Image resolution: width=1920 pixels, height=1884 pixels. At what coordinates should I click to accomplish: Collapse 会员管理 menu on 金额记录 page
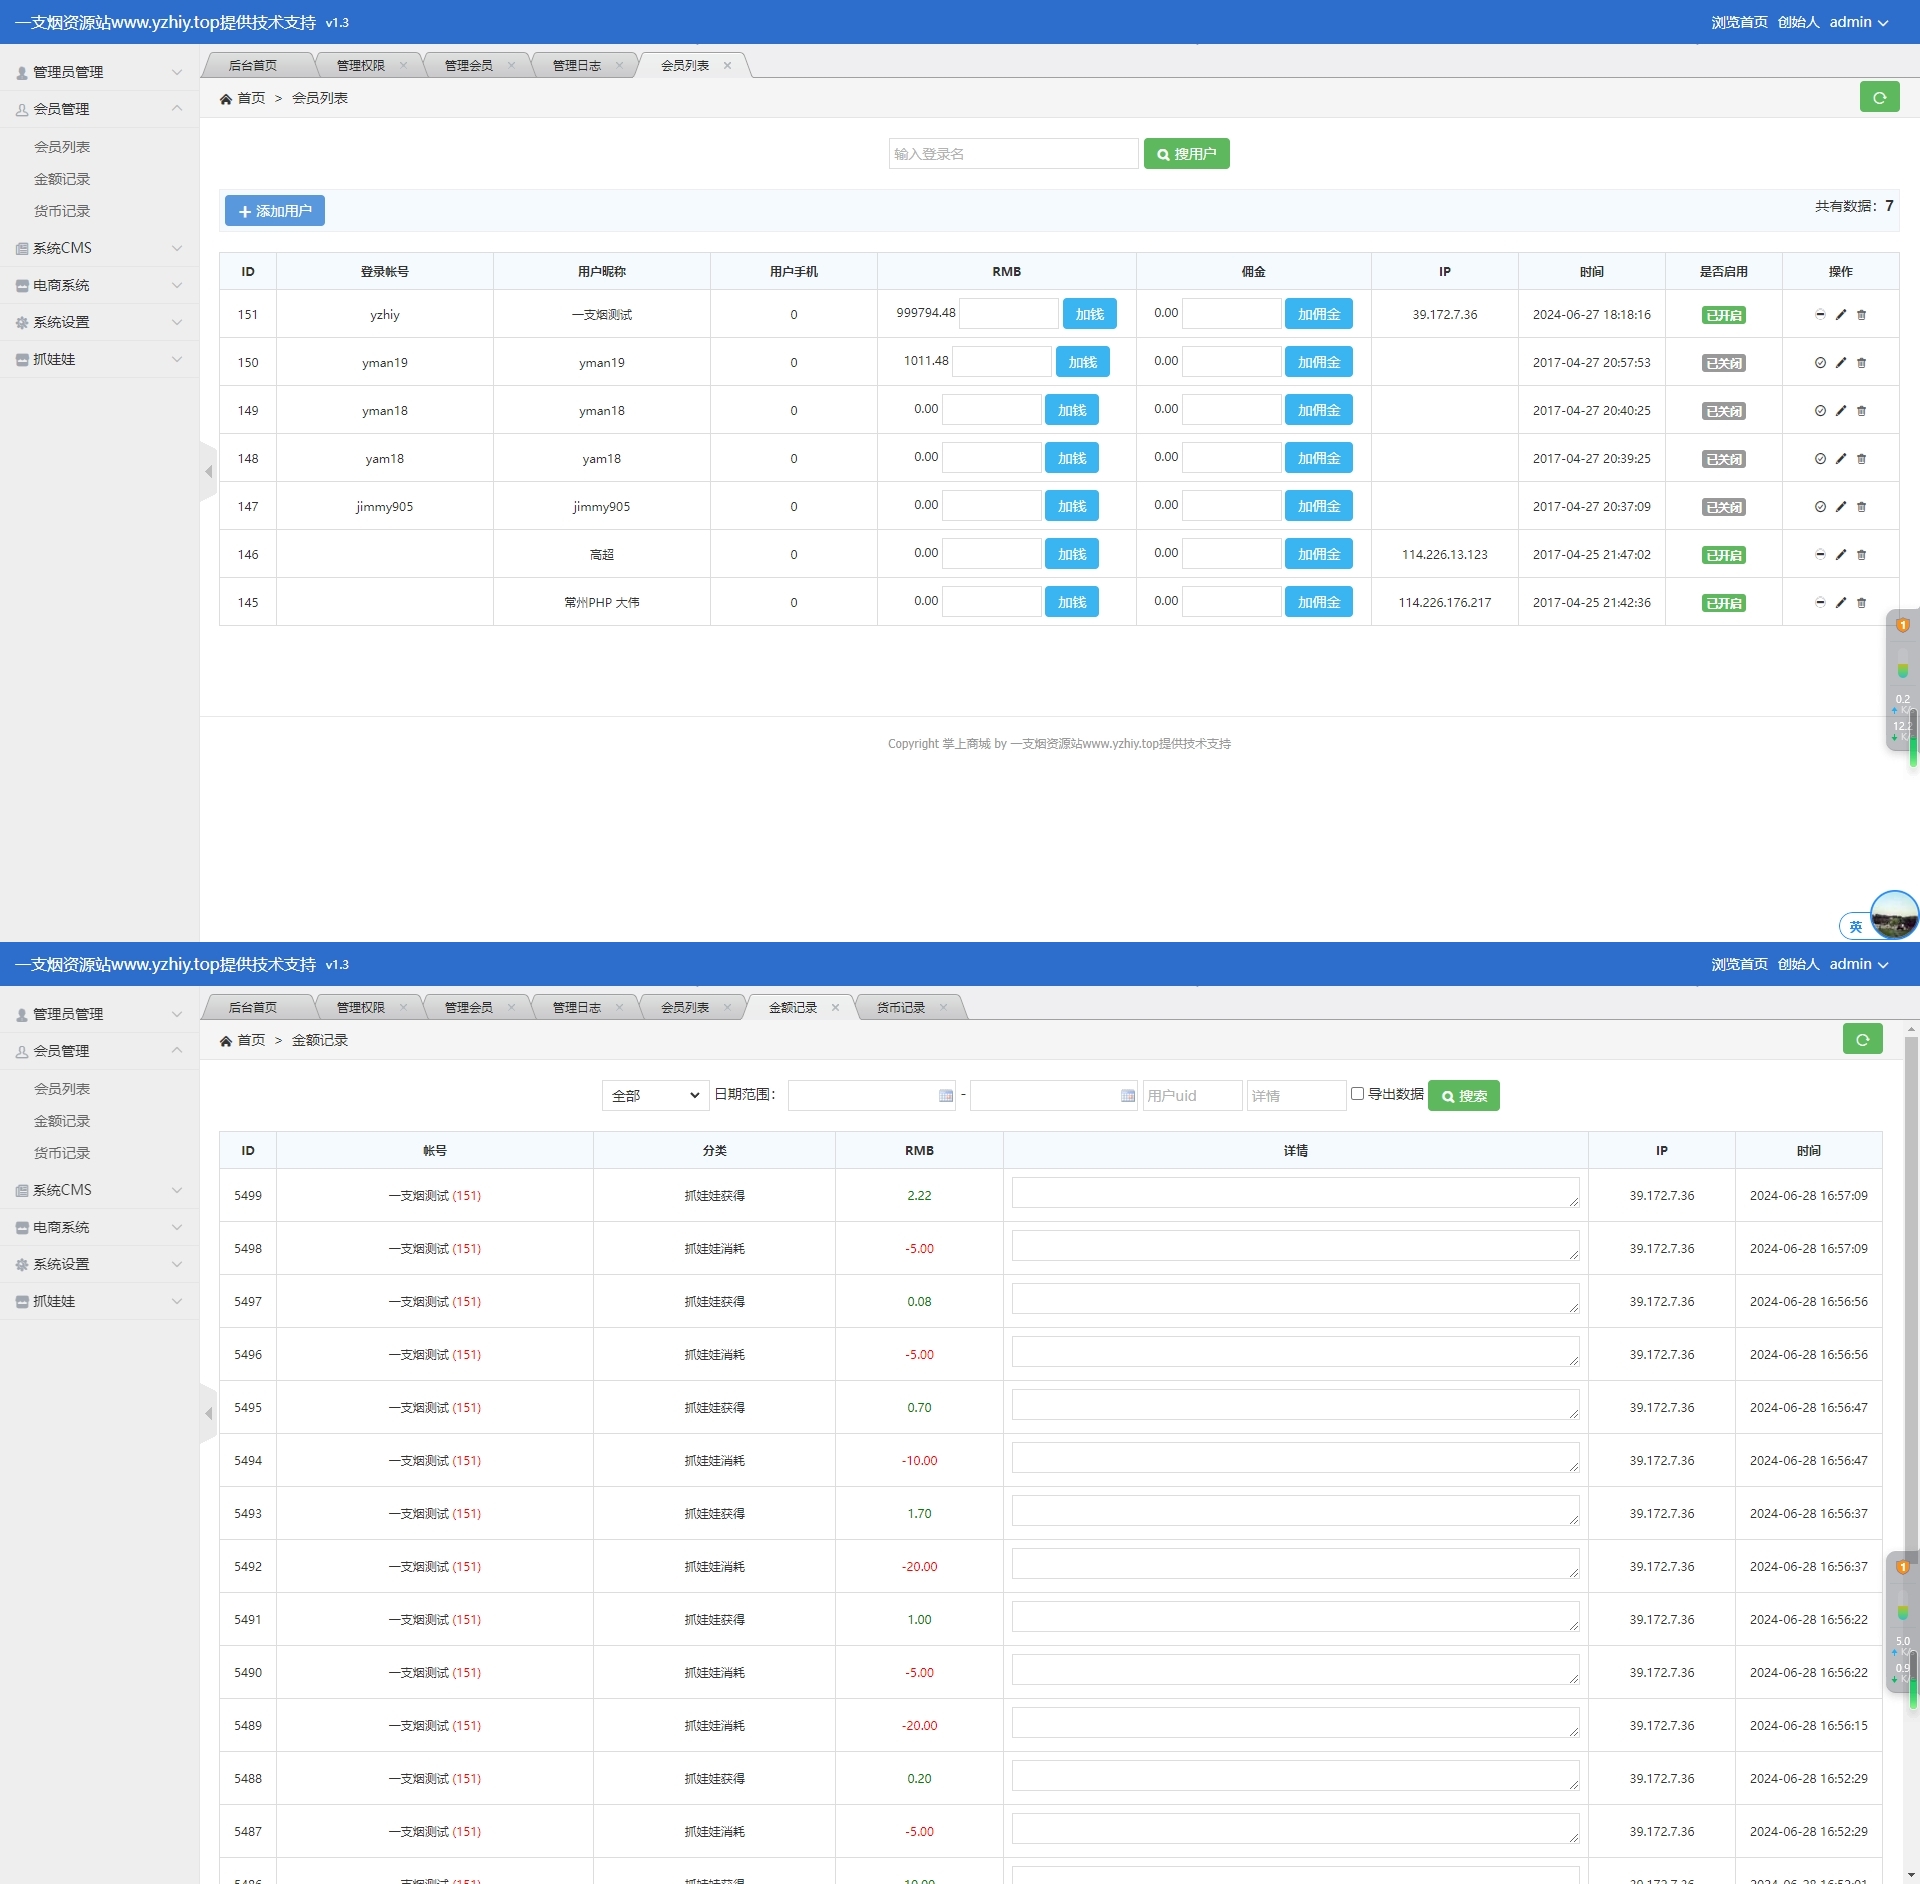[99, 1051]
